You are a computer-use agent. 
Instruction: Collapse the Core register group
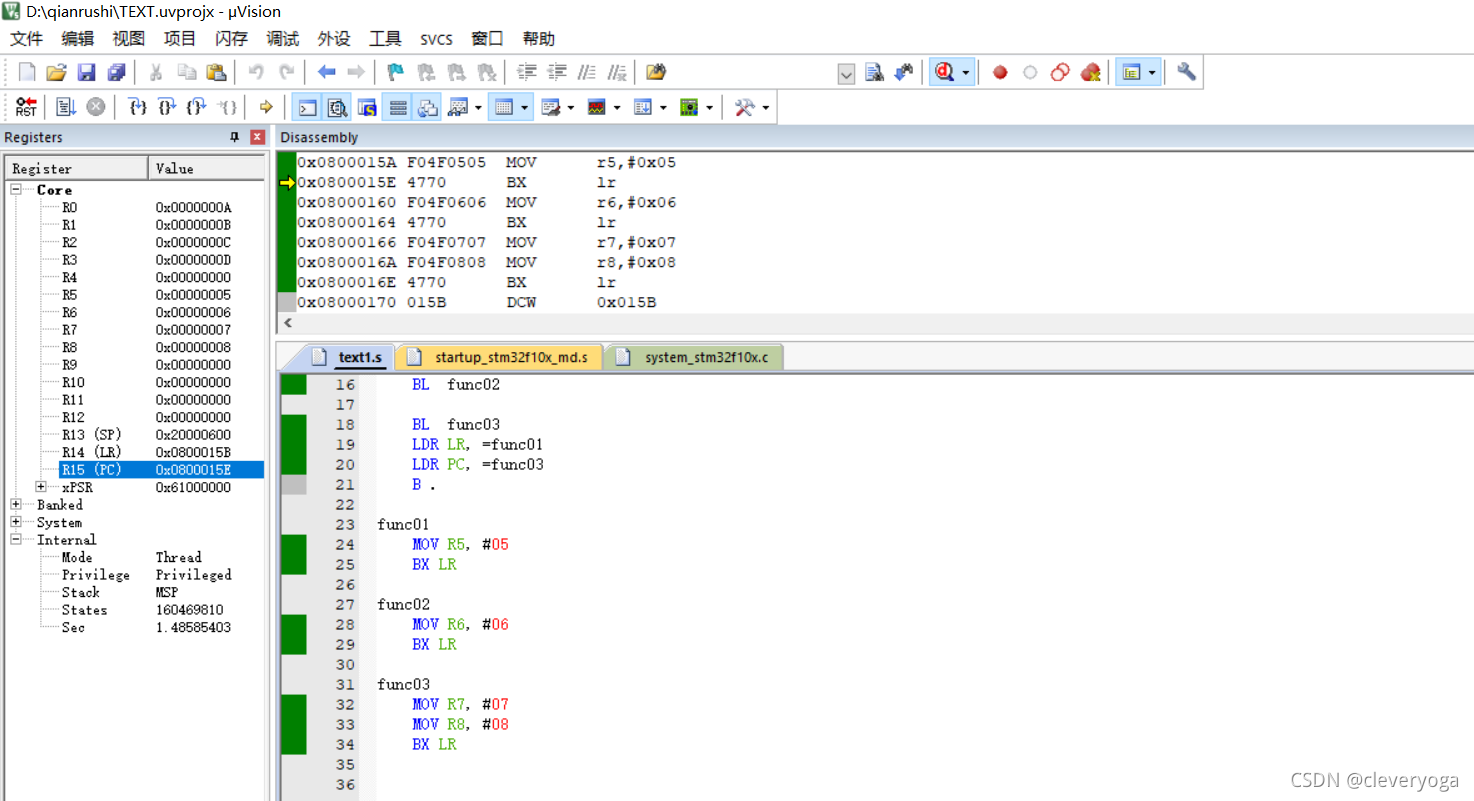click(17, 190)
